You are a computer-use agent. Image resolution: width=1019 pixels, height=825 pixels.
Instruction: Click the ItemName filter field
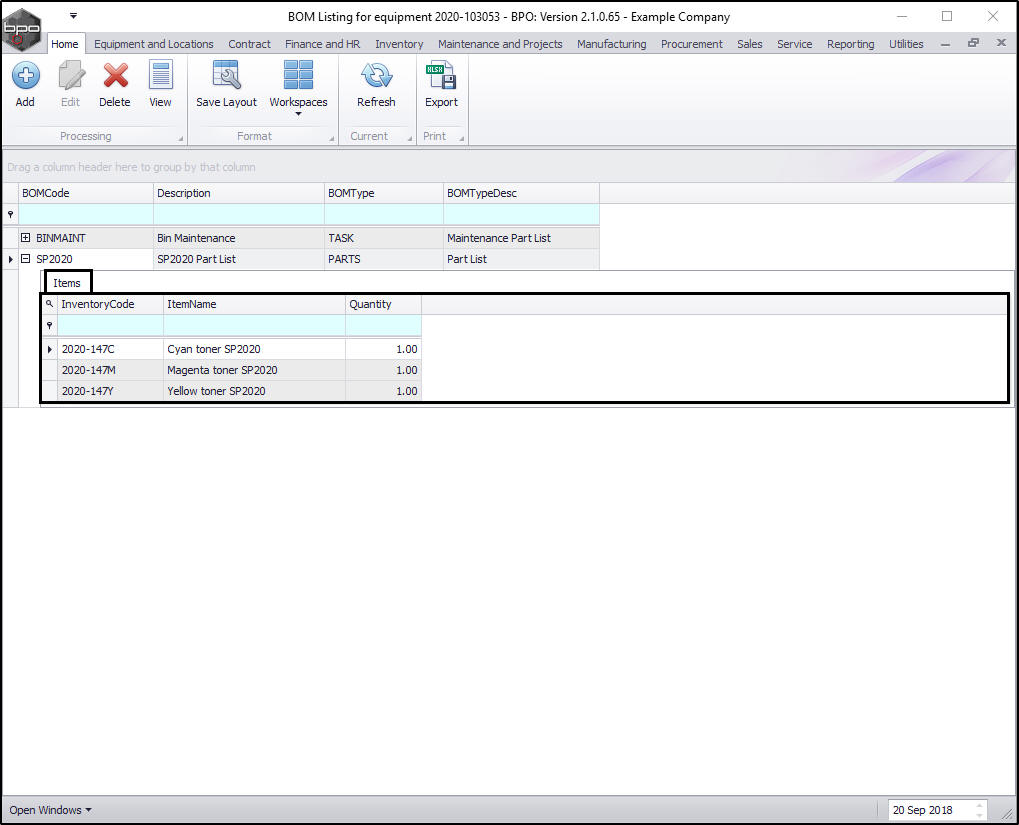pos(254,325)
